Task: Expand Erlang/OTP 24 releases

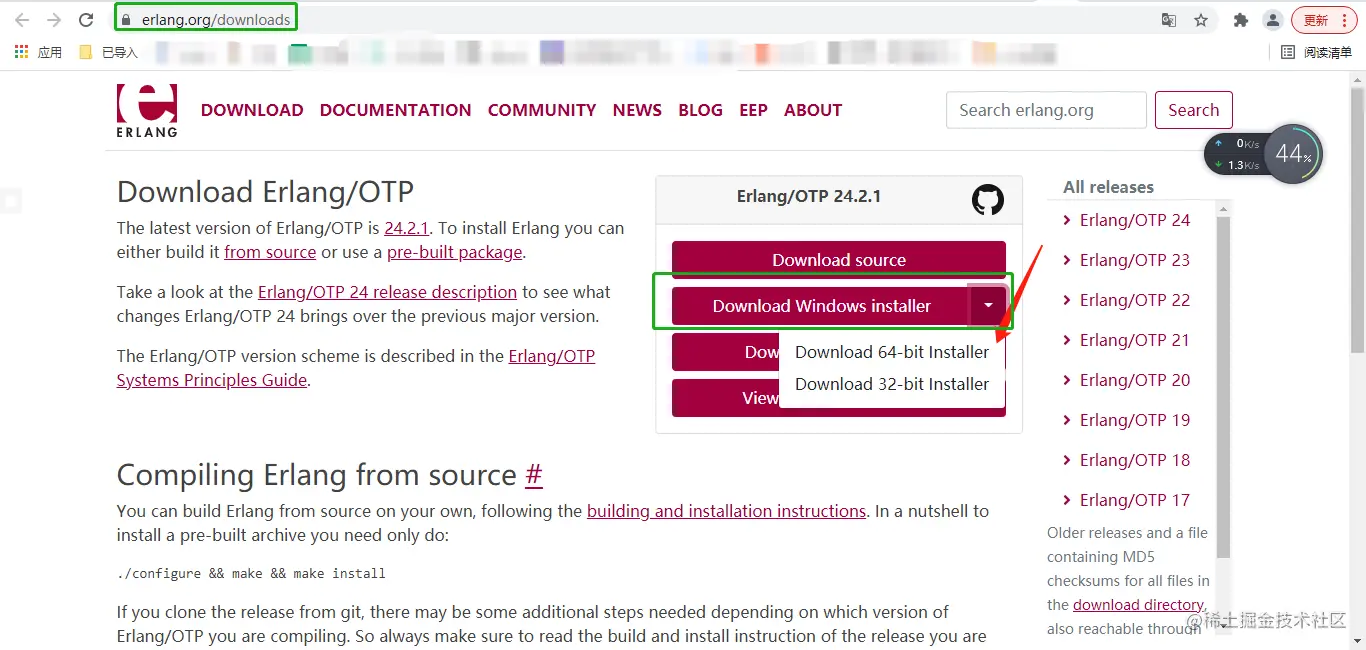Action: 1127,220
